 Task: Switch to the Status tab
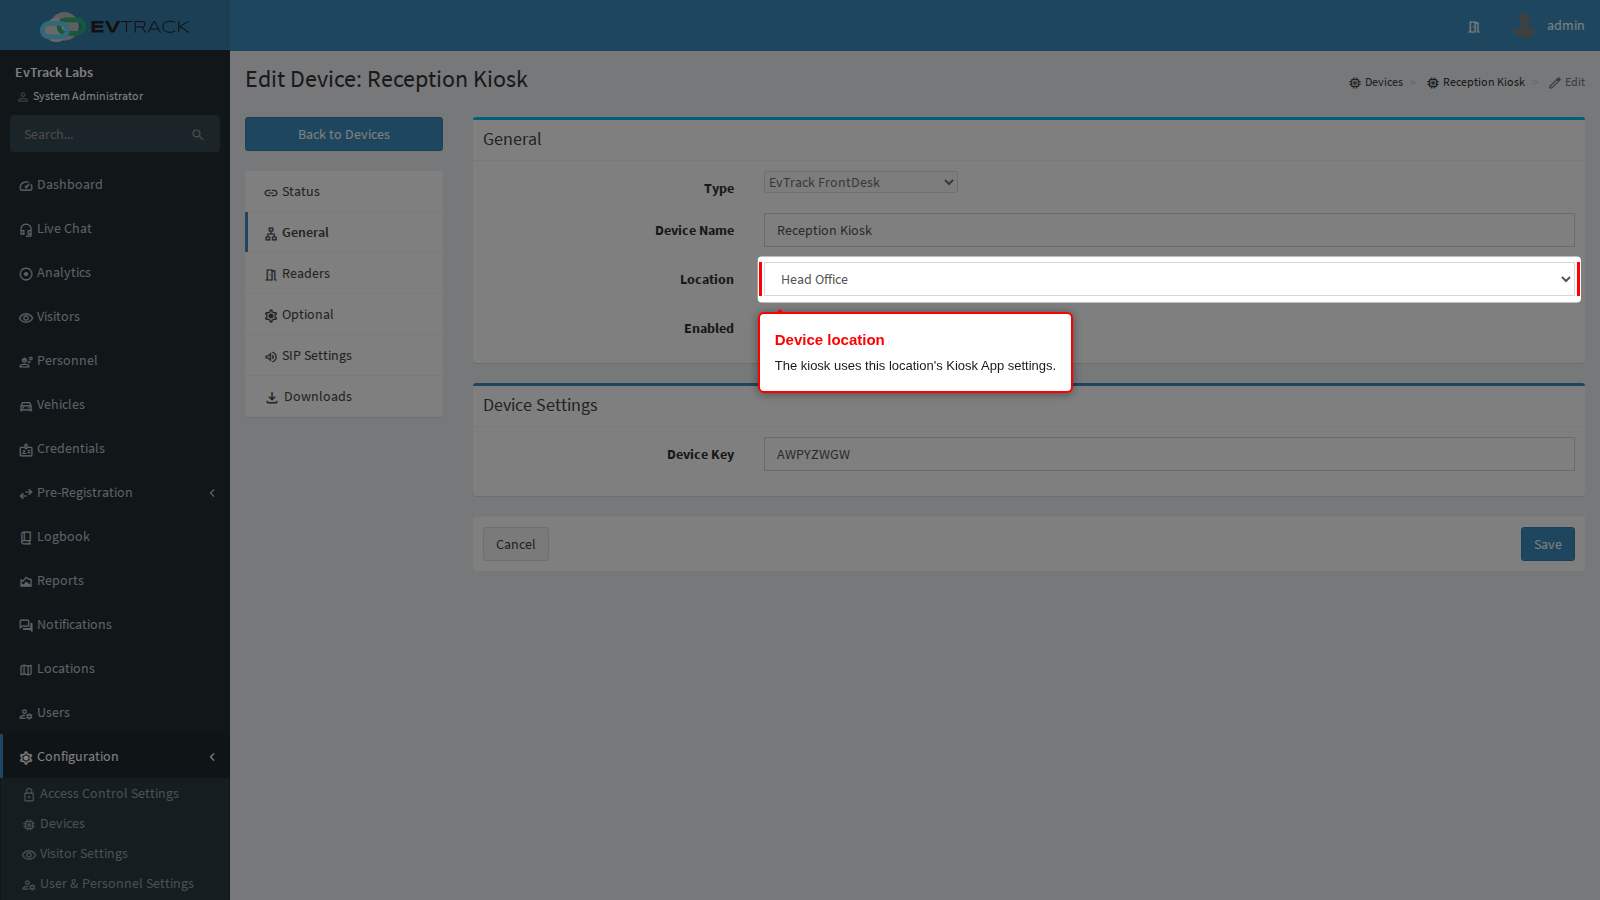pyautogui.click(x=344, y=192)
